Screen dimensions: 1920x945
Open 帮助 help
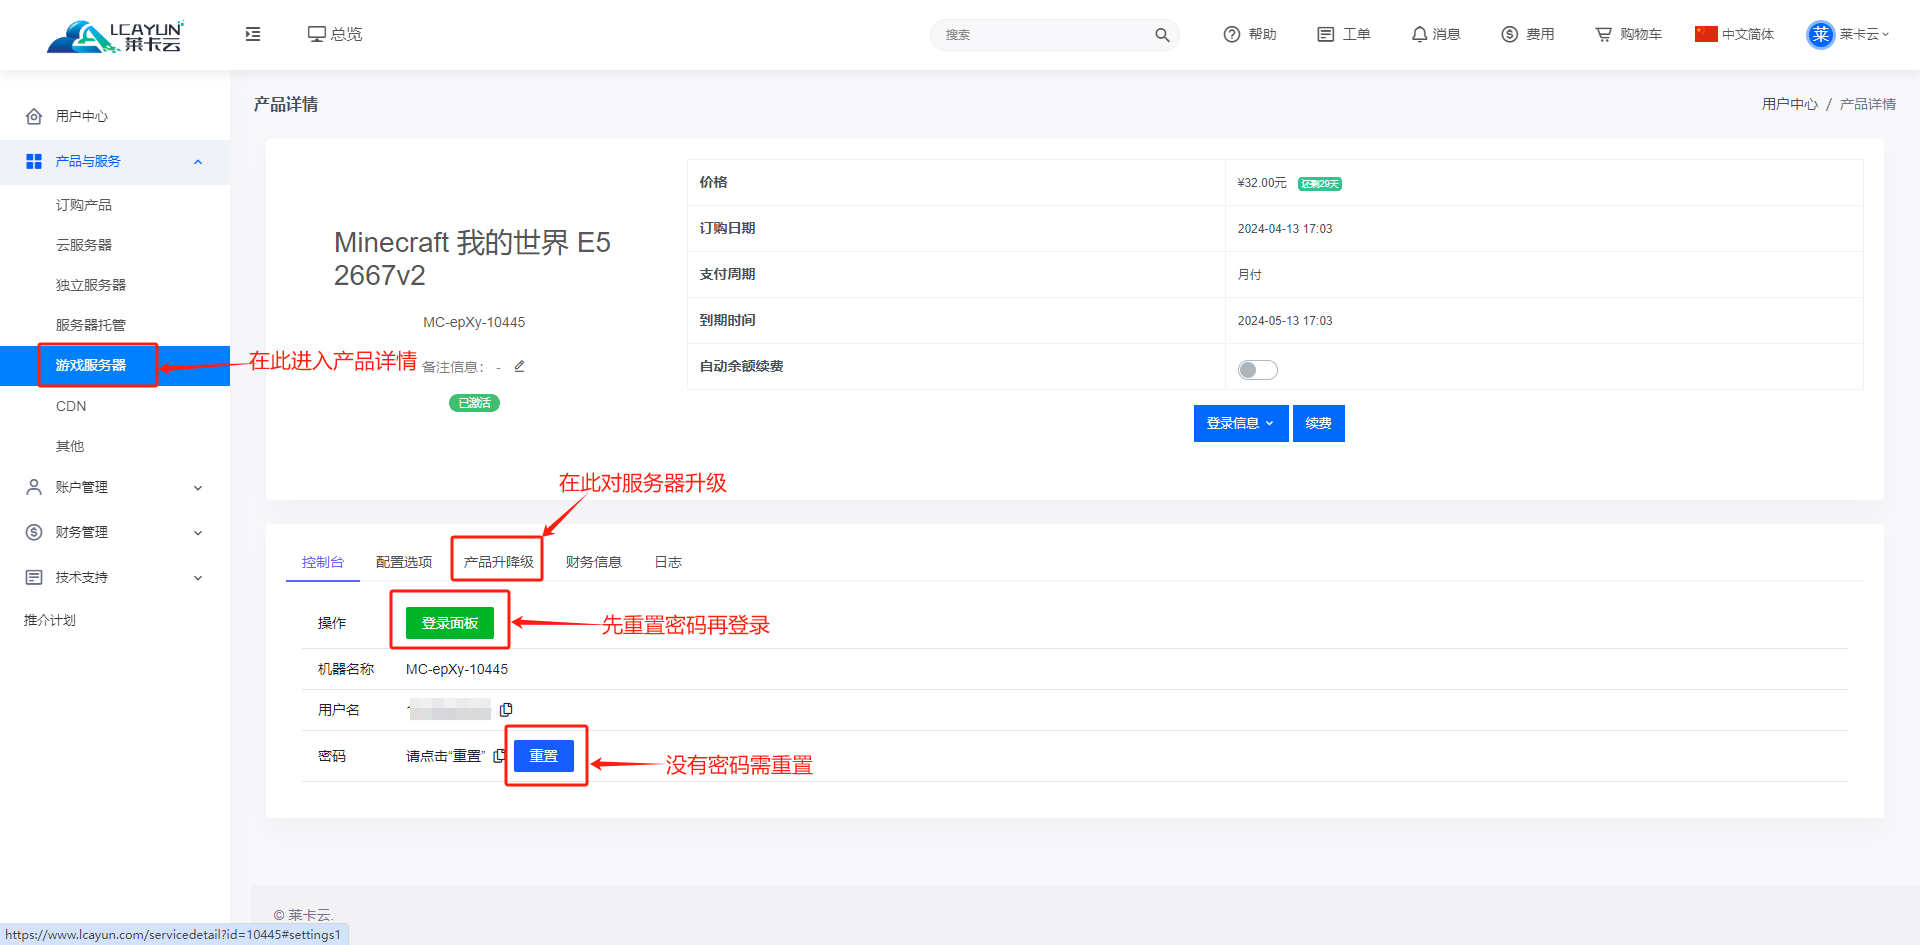(x=1250, y=34)
